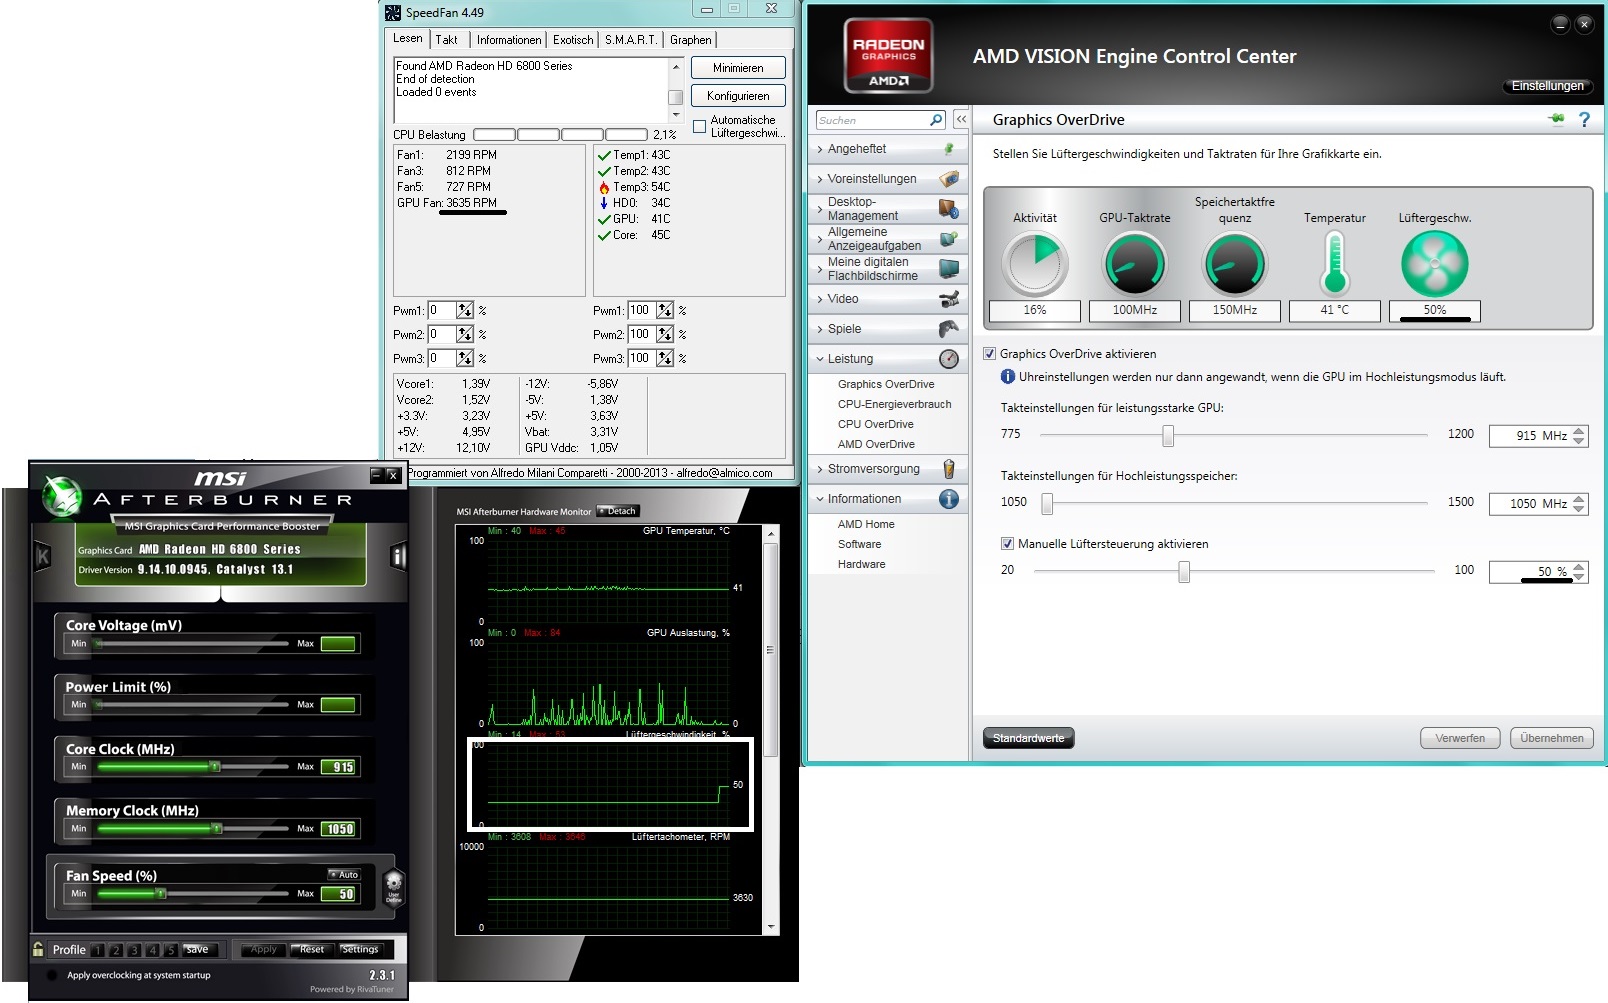Click the Minimieren button in SpeedFan
This screenshot has height=1003, width=1608.
coord(738,68)
